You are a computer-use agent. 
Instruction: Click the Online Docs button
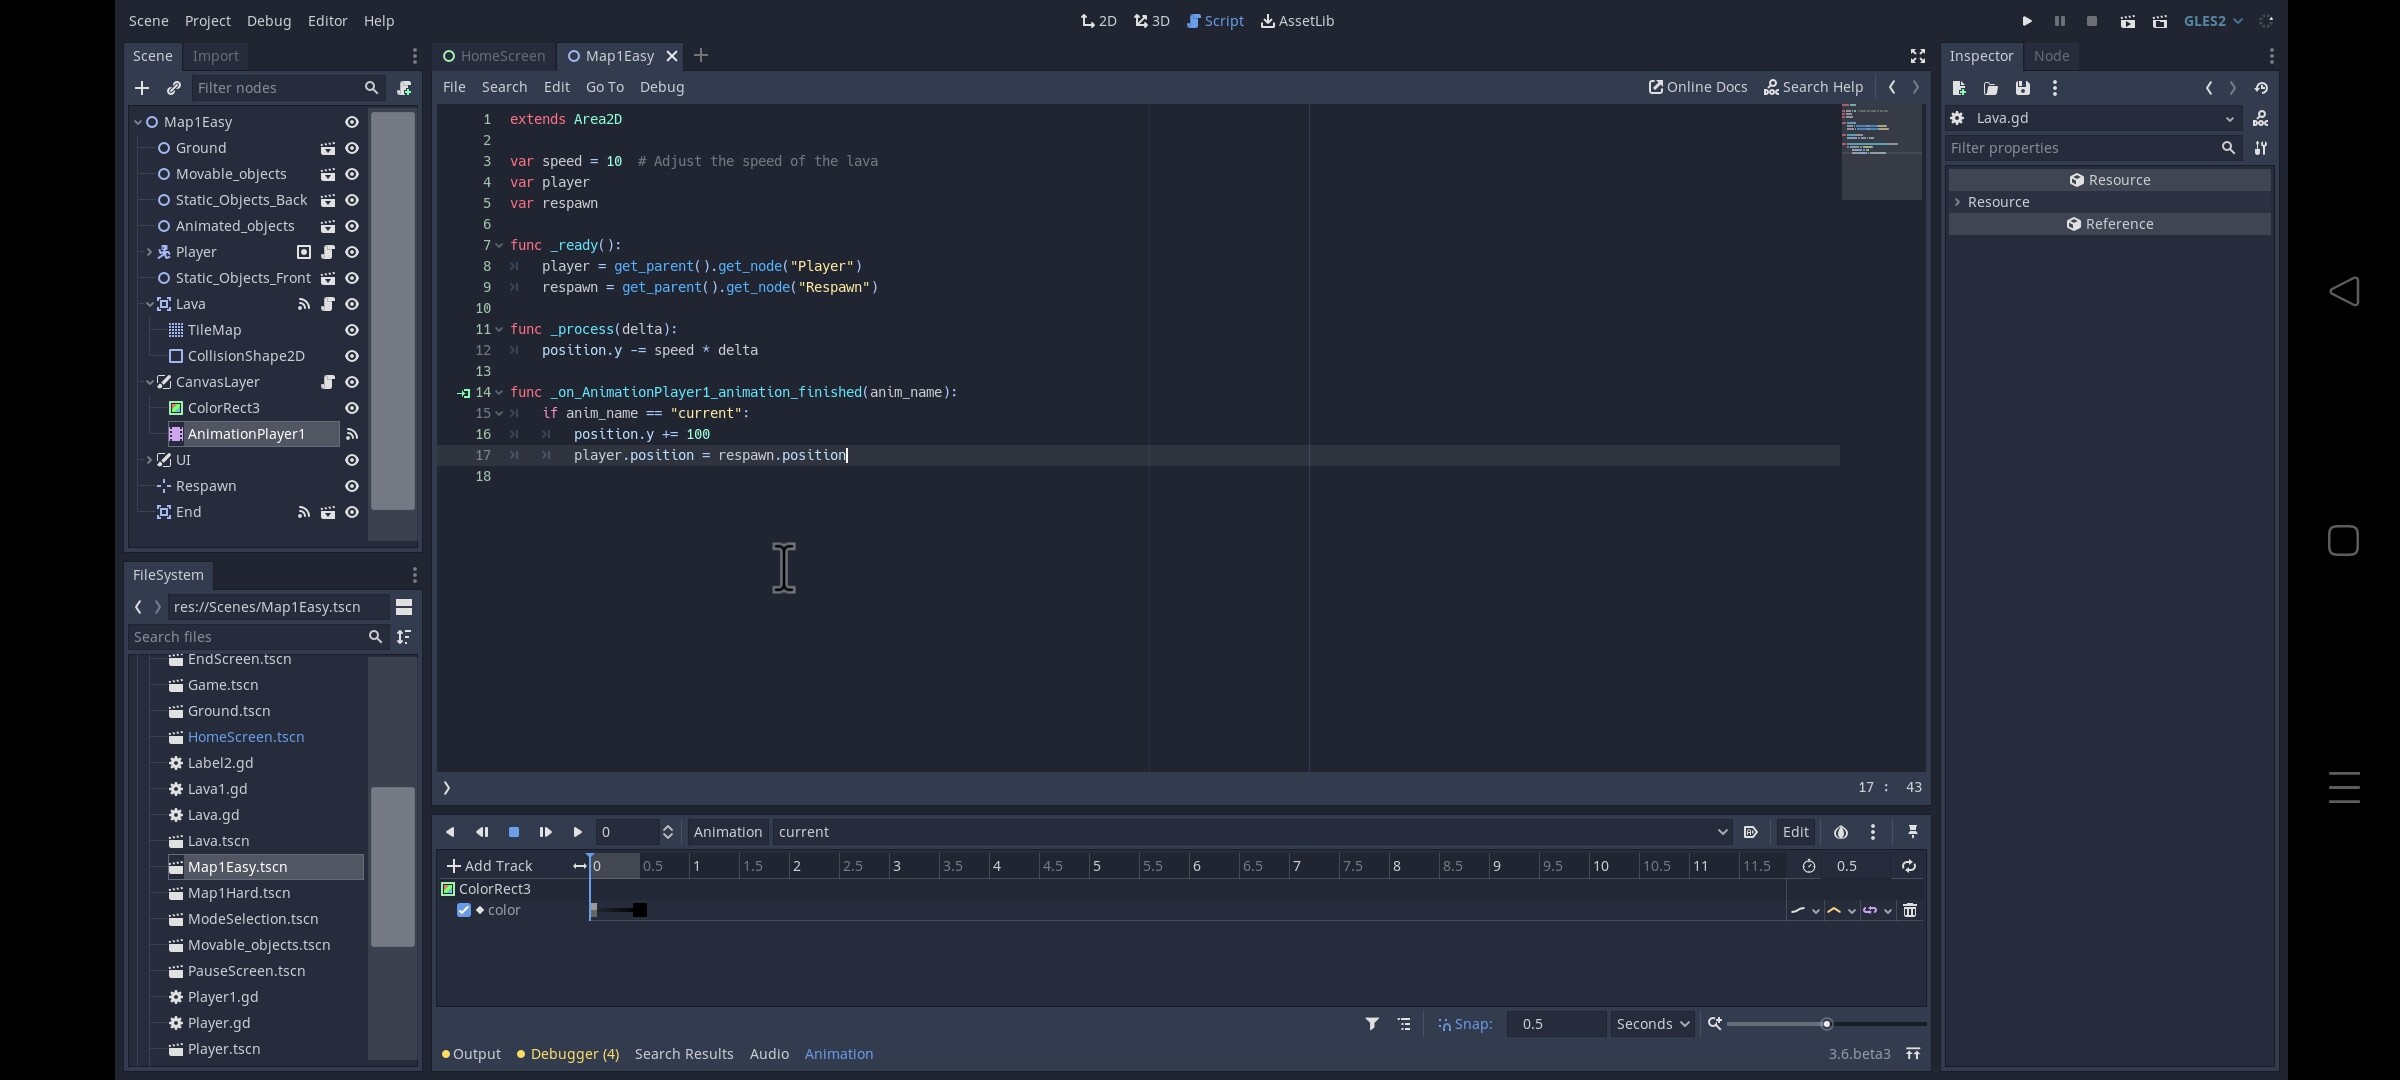(1698, 87)
